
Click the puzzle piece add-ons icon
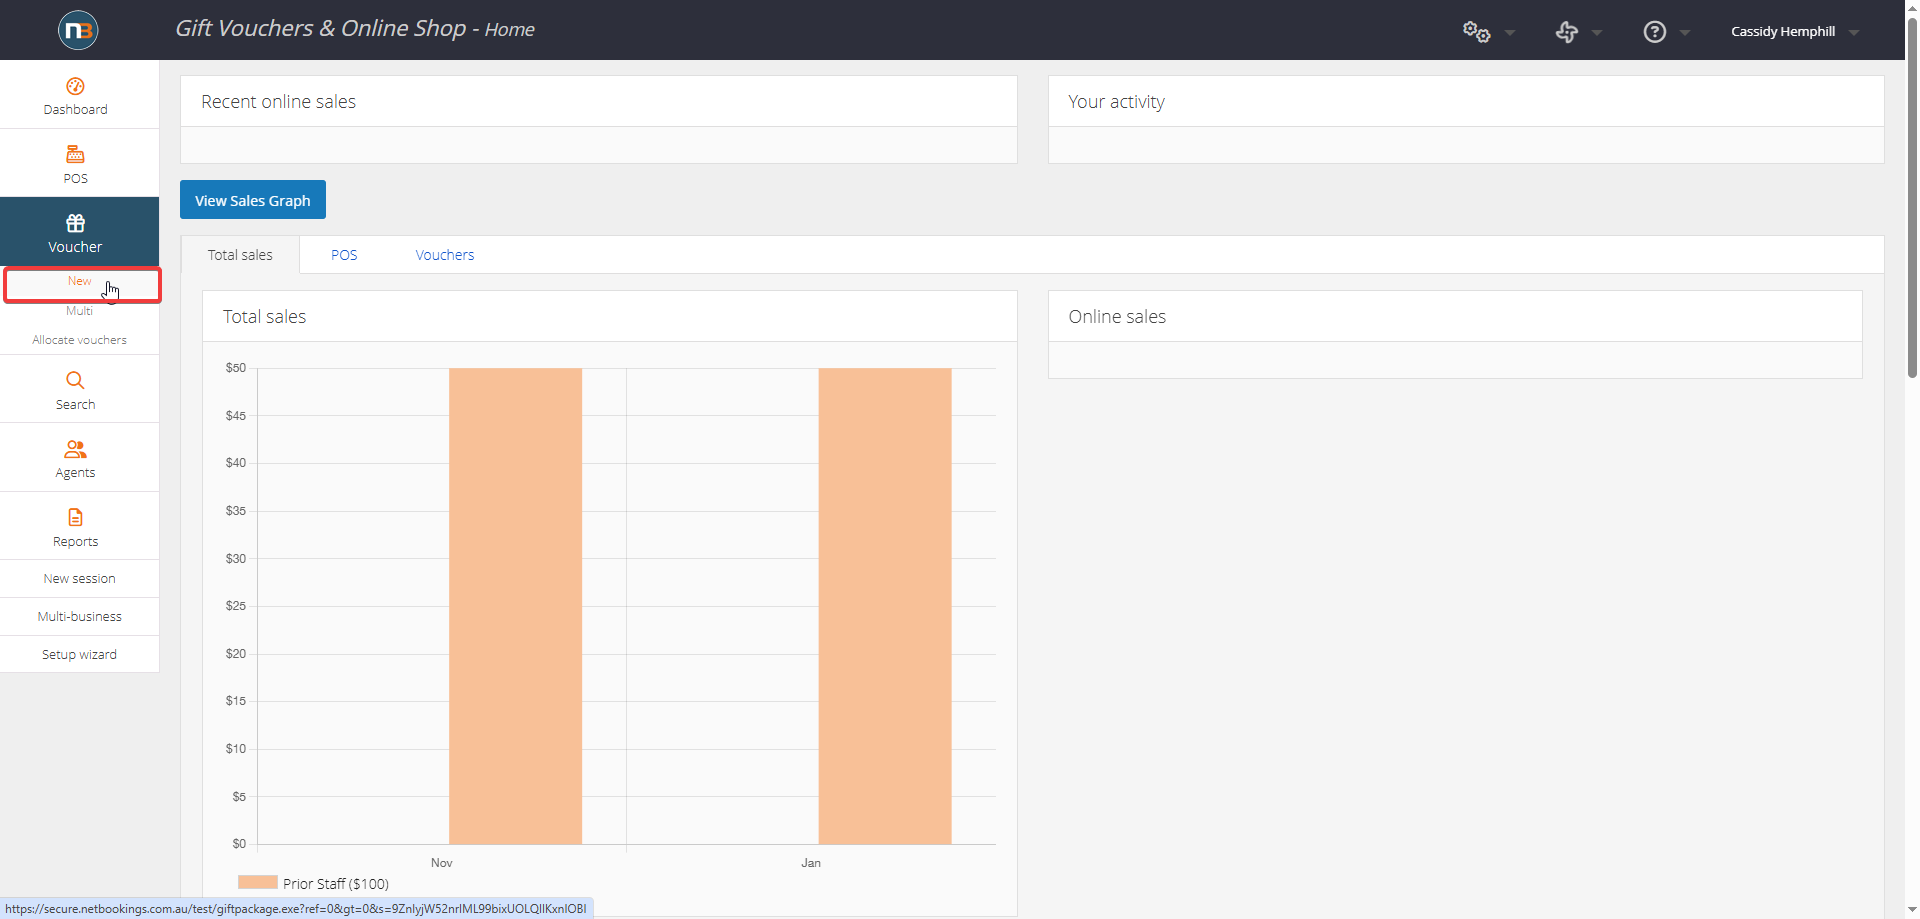(x=1566, y=32)
